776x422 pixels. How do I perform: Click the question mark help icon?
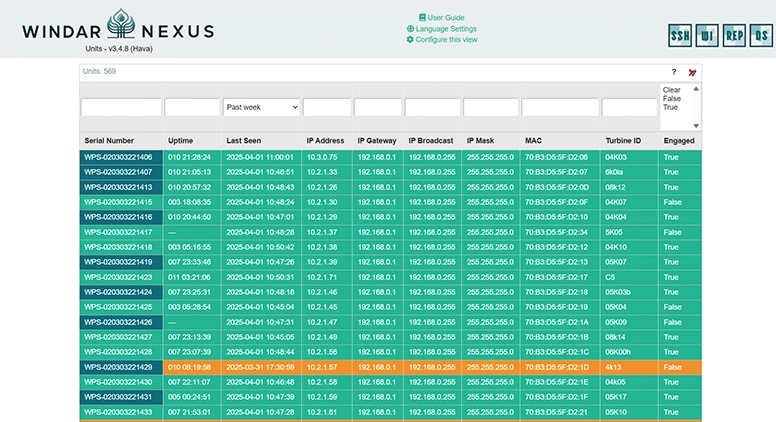click(673, 72)
